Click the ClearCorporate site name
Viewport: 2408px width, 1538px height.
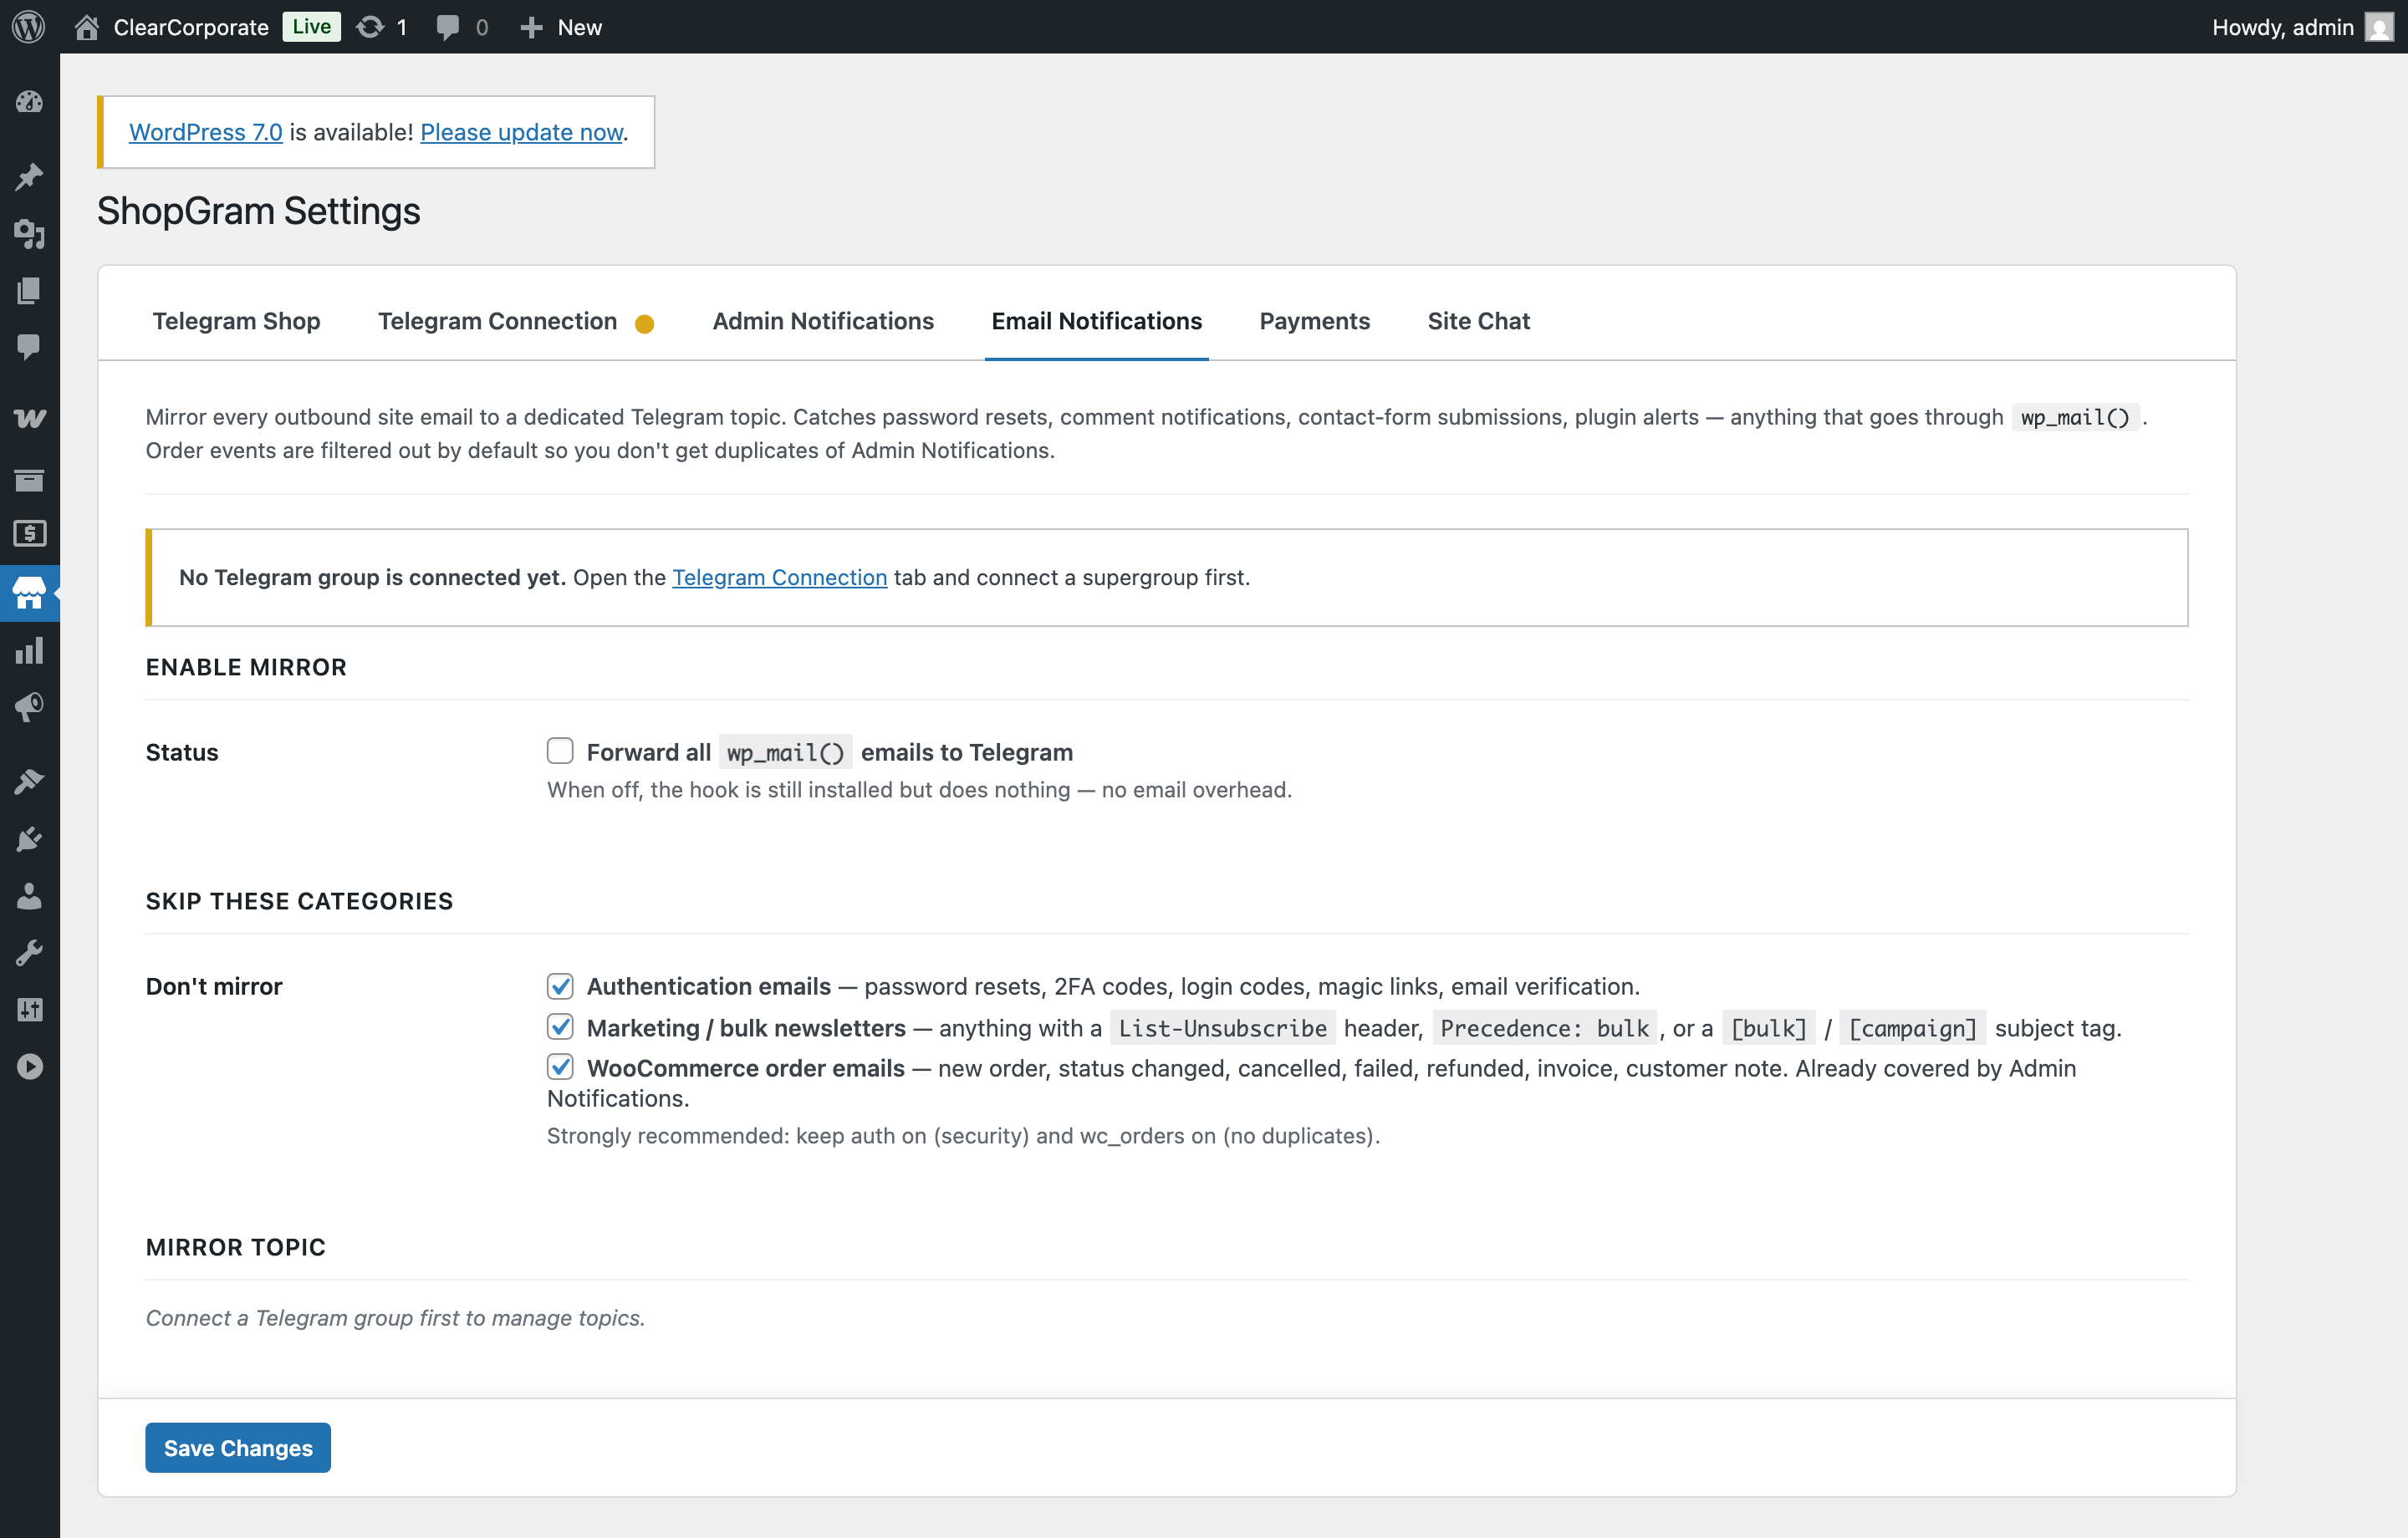(x=191, y=27)
